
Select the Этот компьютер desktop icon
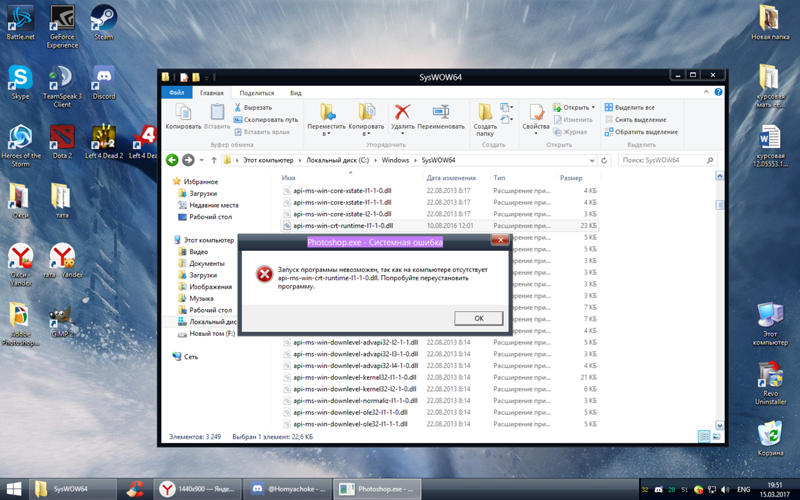point(770,324)
